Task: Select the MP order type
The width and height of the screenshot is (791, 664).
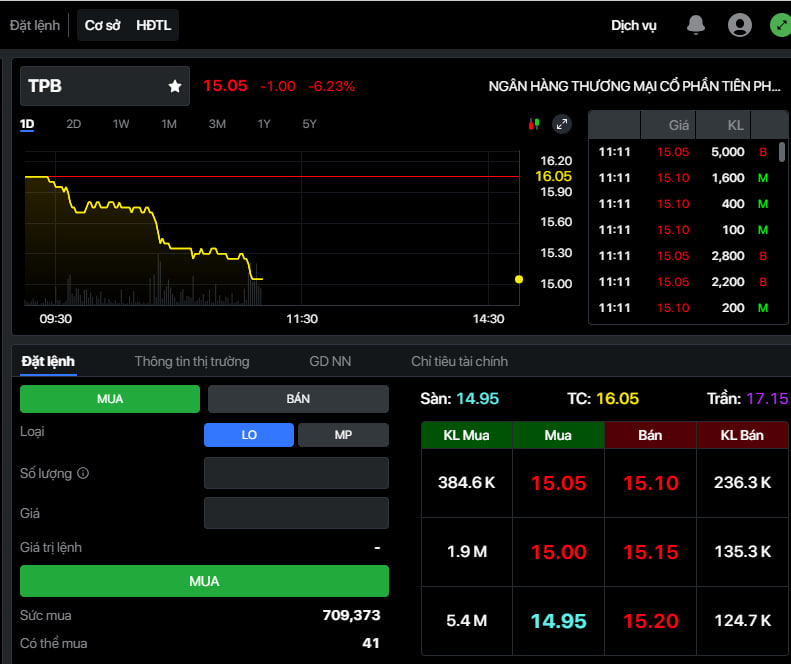Action: 343,435
